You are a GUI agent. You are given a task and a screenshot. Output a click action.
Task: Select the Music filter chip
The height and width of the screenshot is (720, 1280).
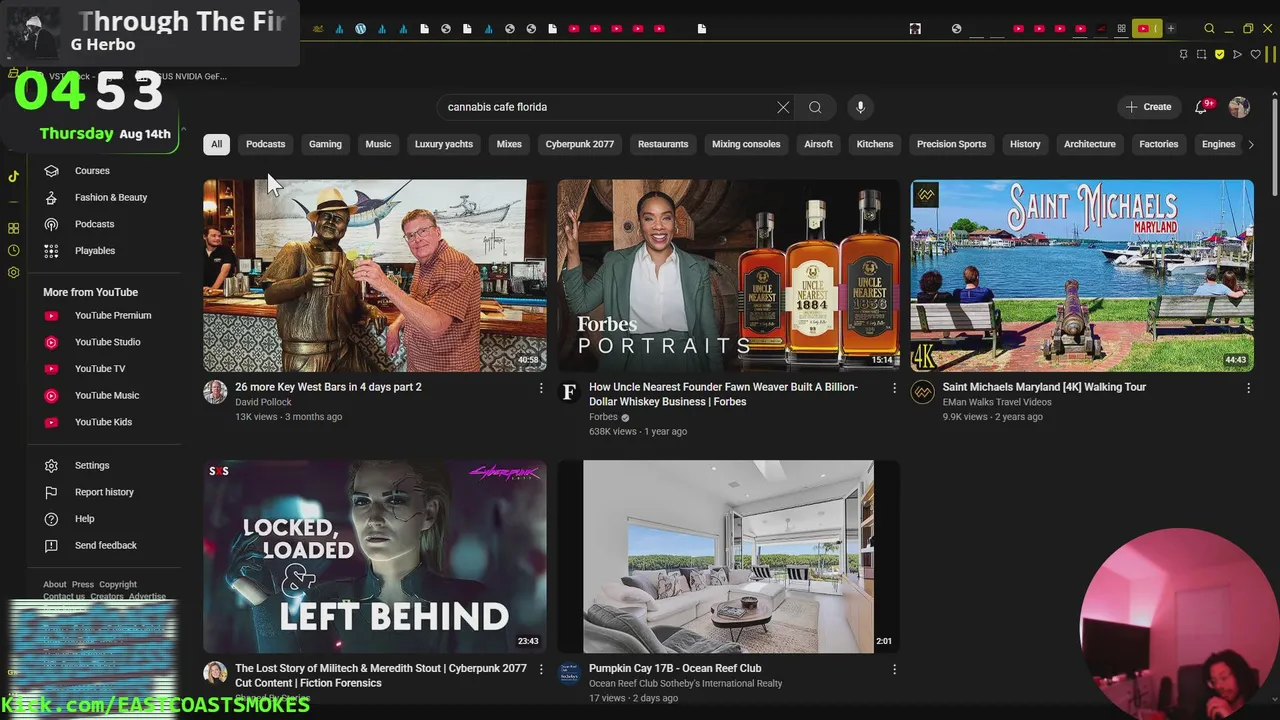click(x=378, y=144)
